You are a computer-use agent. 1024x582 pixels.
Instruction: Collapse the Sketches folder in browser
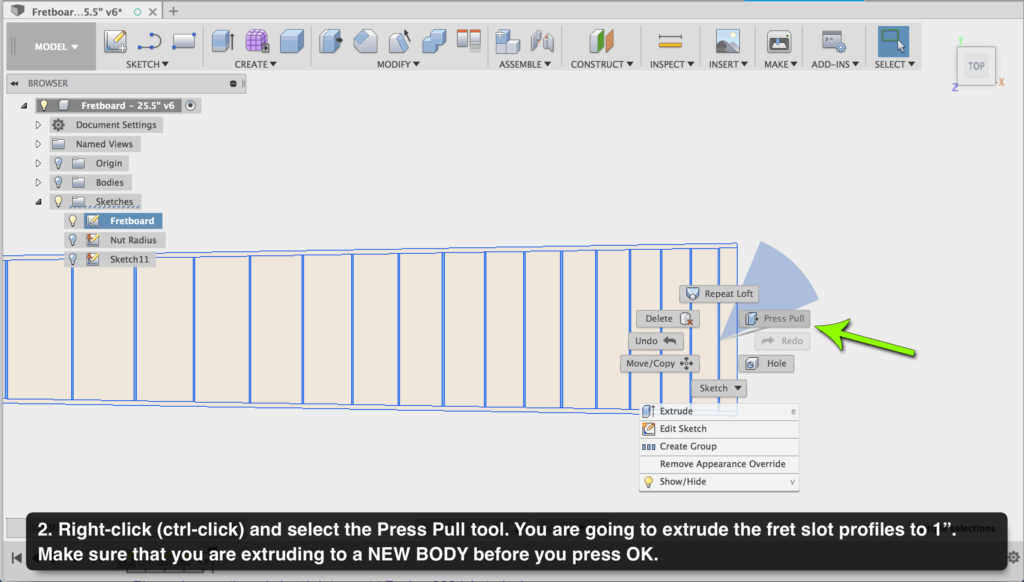pos(38,202)
